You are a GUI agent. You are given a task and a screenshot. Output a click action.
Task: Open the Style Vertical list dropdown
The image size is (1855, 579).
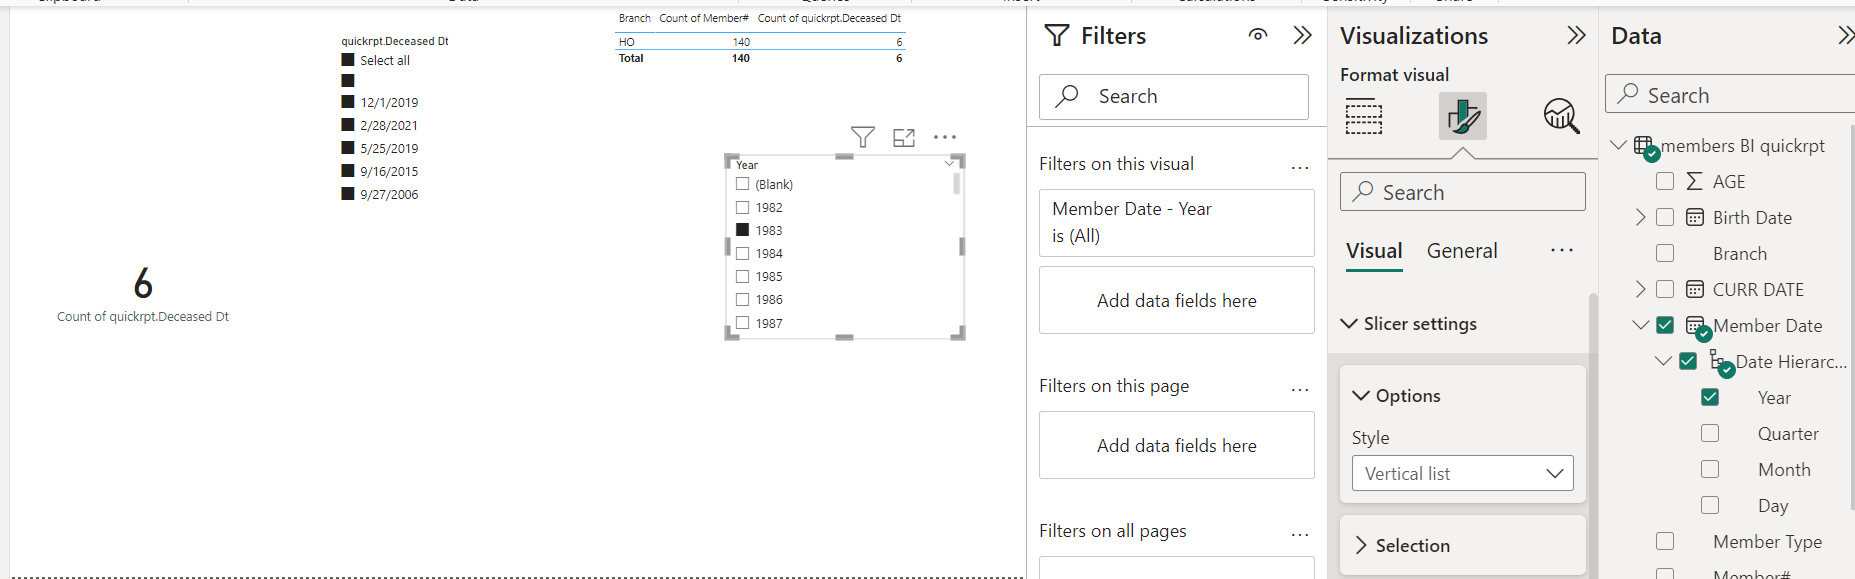pos(1463,473)
